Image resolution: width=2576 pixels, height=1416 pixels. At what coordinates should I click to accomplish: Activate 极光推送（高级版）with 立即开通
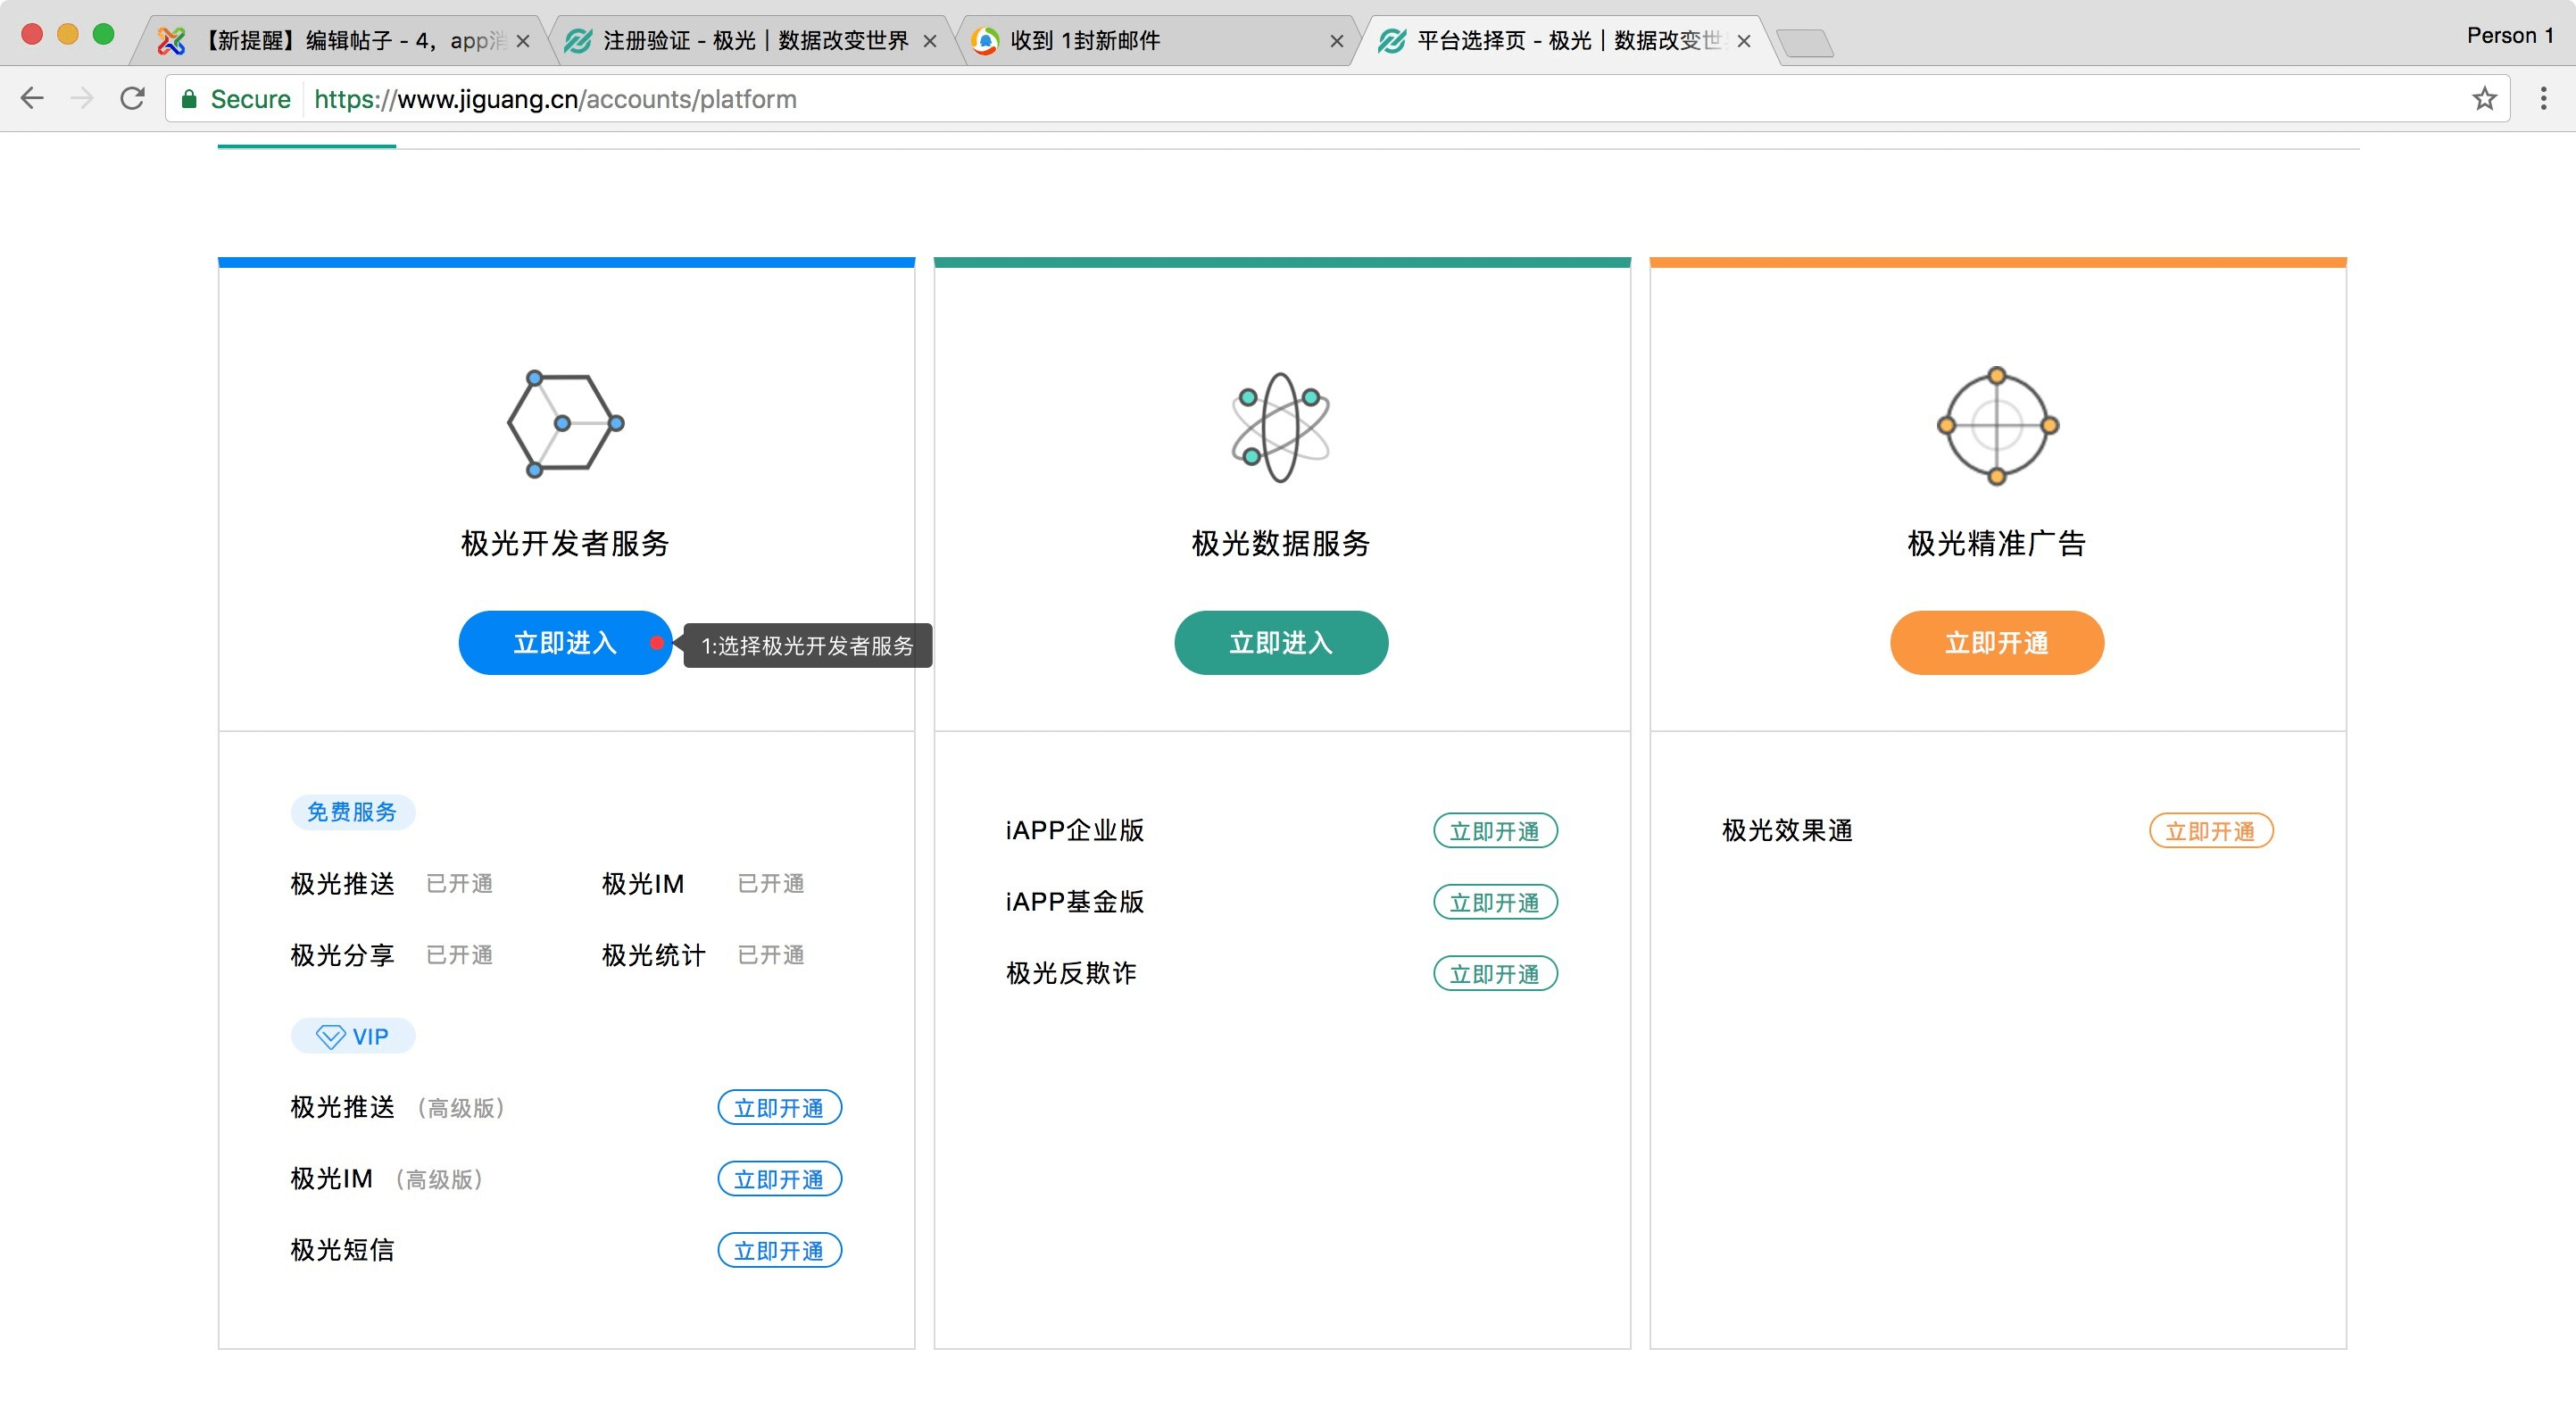point(779,1108)
